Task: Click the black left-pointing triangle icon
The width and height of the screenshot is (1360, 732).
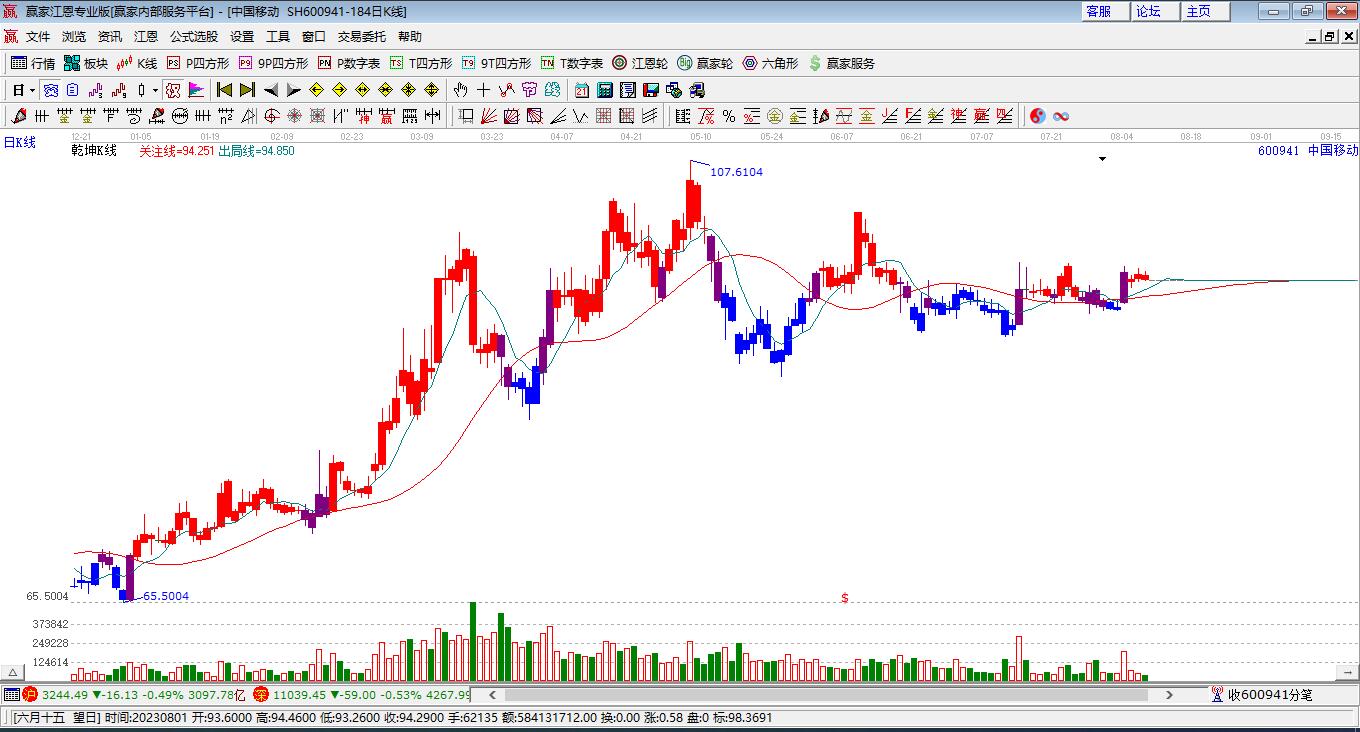Action: tap(270, 90)
